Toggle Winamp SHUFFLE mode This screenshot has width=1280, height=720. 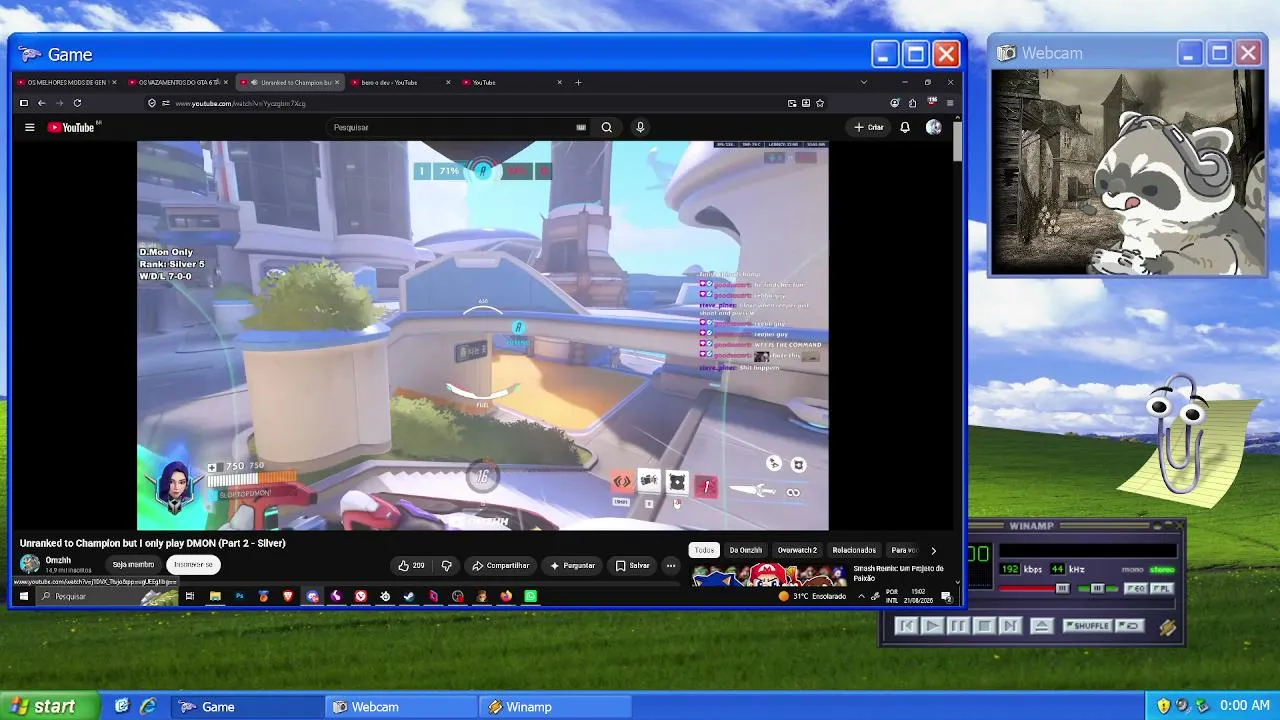click(1087, 626)
